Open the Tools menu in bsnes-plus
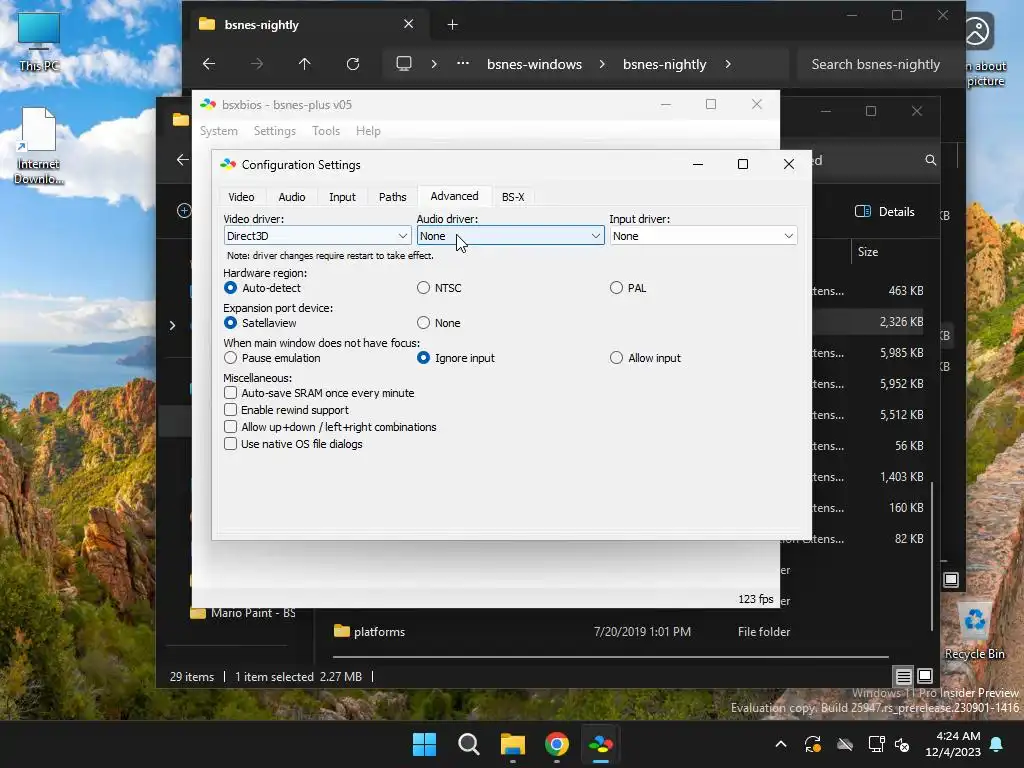The width and height of the screenshot is (1024, 768). 326,131
